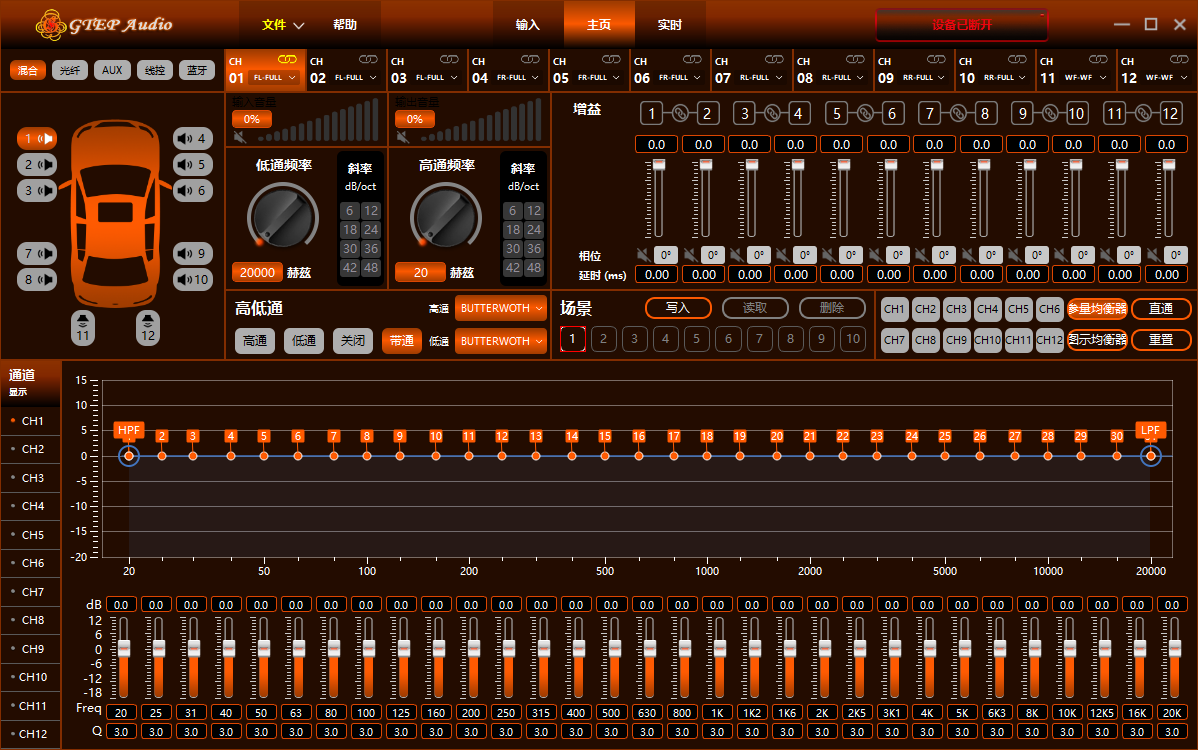Expand the CH 01 FL-FULL channel type dropdown

click(274, 77)
